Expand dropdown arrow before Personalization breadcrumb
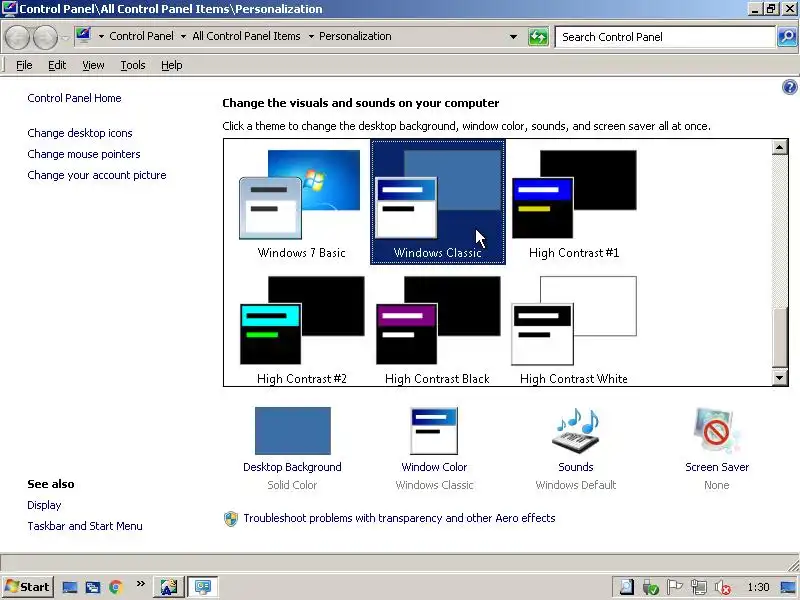 (311, 37)
